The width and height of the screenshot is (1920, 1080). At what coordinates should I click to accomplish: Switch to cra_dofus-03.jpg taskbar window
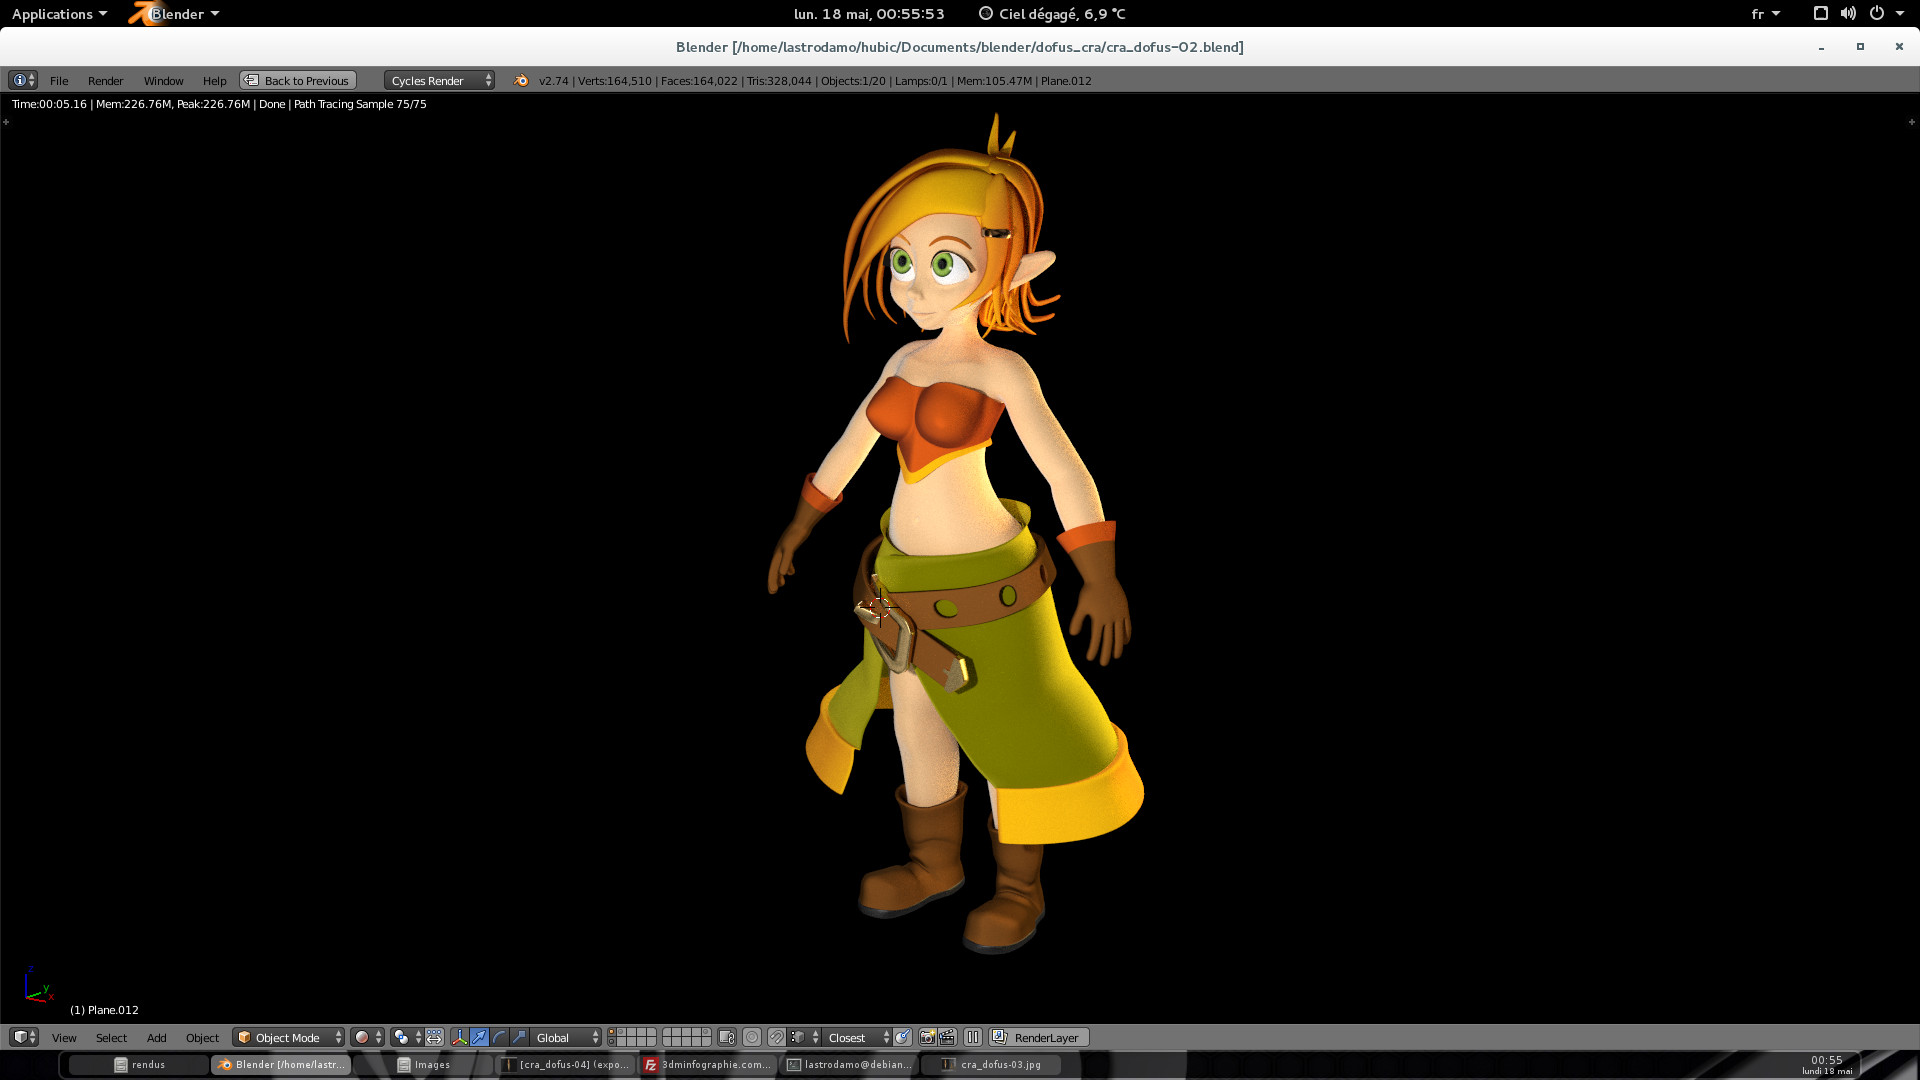992,1065
